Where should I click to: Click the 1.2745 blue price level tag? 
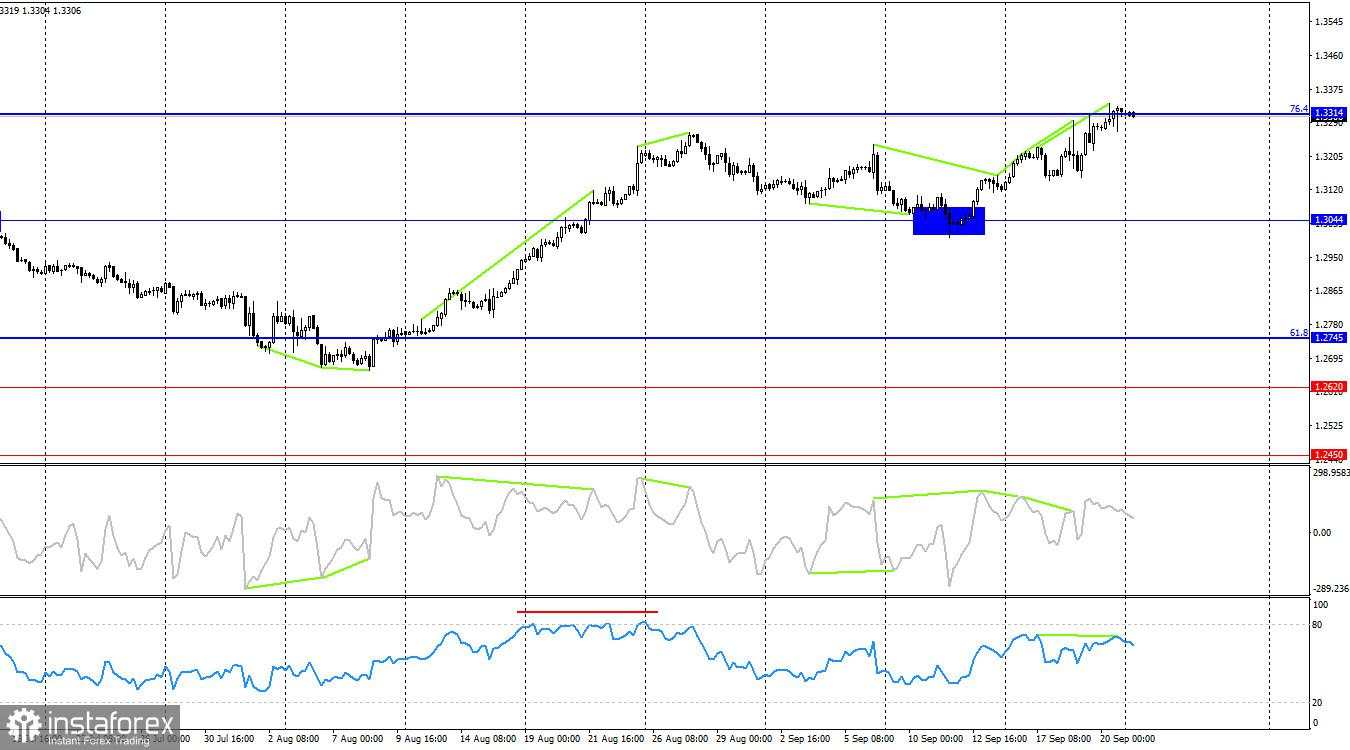[1329, 337]
